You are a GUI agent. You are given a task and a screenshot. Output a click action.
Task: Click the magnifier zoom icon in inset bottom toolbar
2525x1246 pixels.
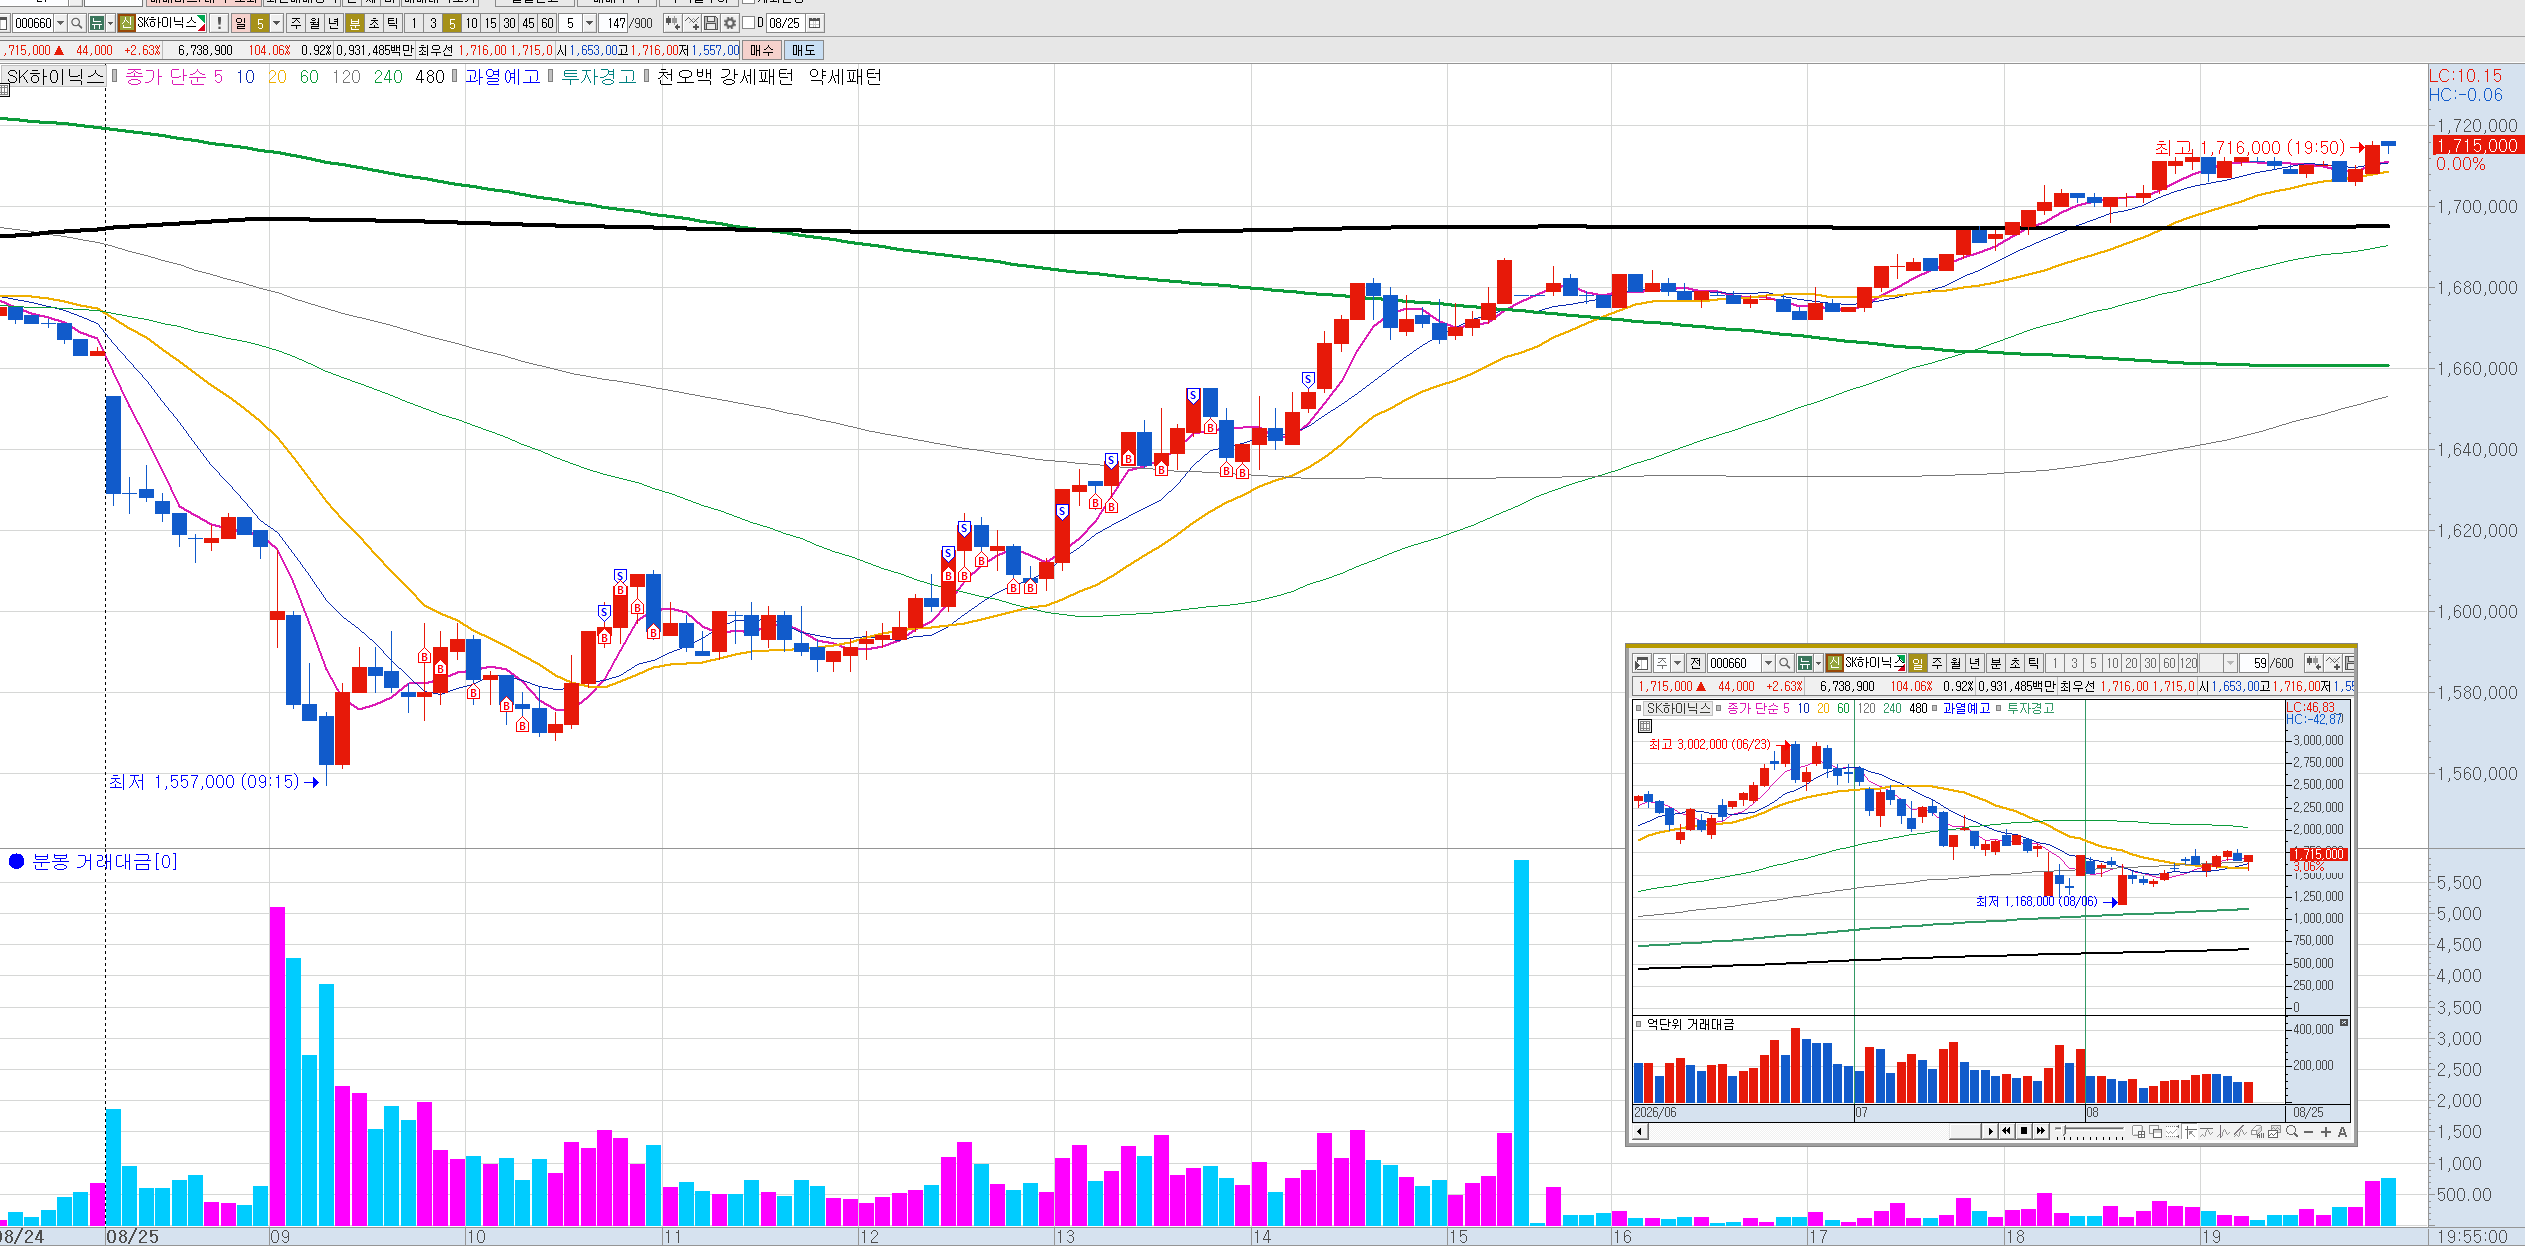pyautogui.click(x=2292, y=1131)
